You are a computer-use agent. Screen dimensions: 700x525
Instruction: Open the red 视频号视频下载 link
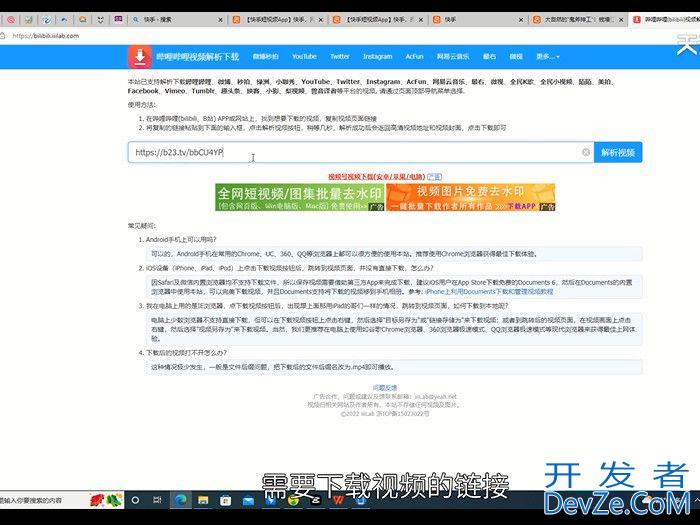click(x=376, y=177)
